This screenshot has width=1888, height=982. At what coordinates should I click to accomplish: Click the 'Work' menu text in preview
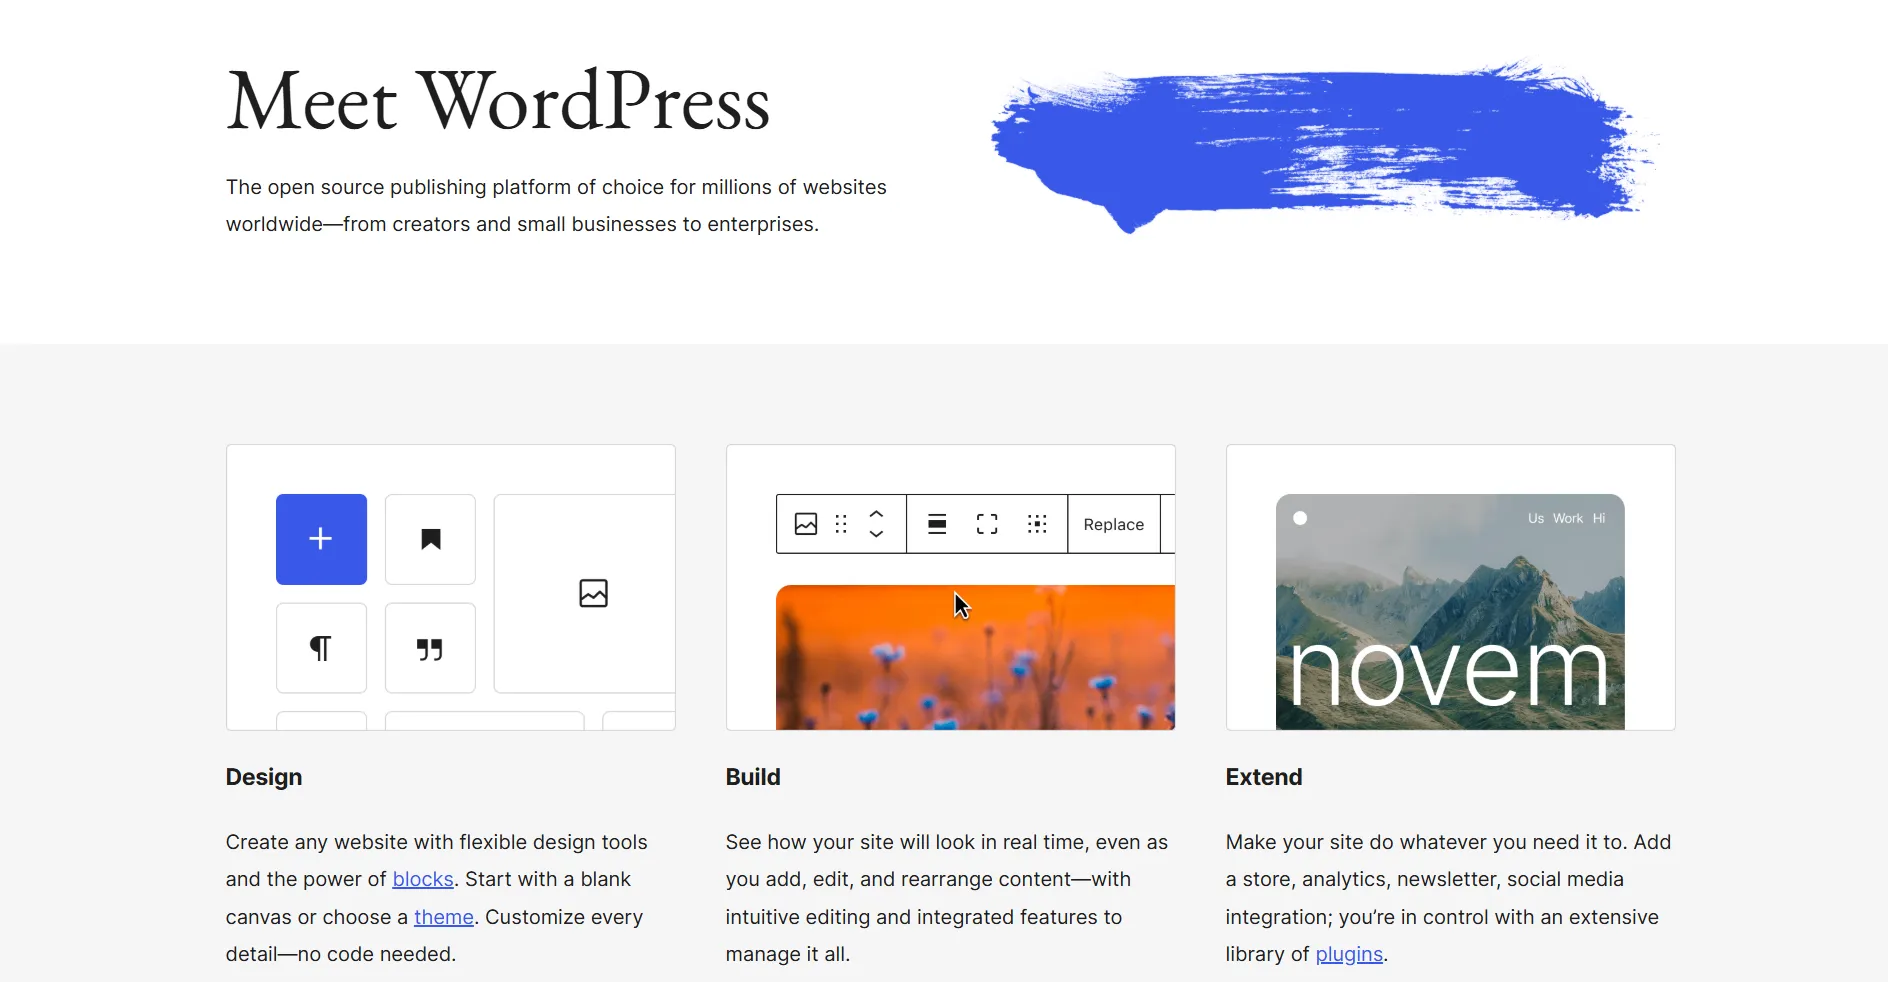pyautogui.click(x=1568, y=518)
